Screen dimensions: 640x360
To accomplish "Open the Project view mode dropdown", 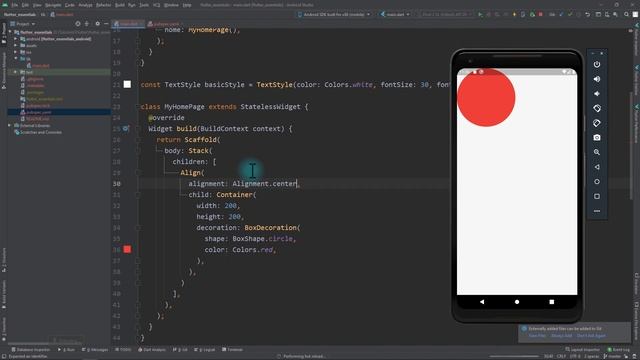I will (x=22, y=24).
